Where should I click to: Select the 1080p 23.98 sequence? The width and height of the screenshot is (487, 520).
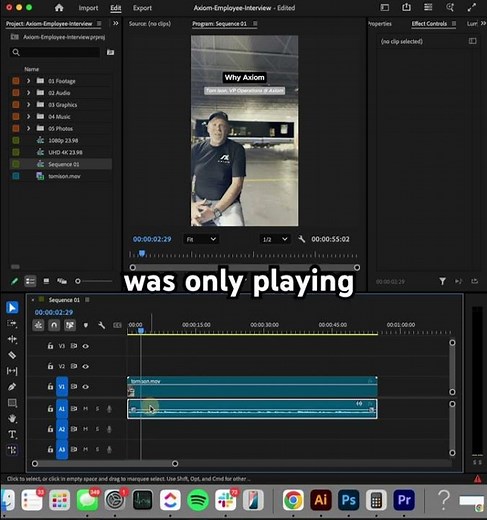[x=64, y=140]
